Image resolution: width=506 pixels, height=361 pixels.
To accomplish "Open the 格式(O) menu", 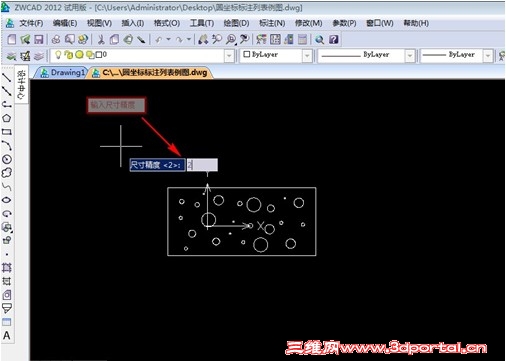I will 167,23.
